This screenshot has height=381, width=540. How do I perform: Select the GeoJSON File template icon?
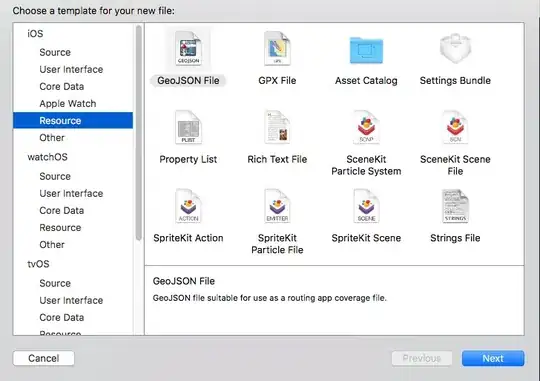click(188, 48)
